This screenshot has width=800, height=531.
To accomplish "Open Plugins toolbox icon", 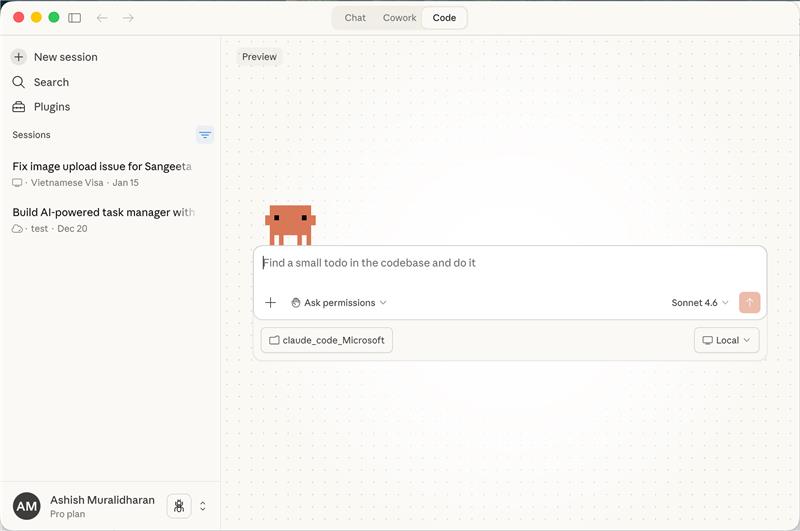I will pyautogui.click(x=19, y=107).
